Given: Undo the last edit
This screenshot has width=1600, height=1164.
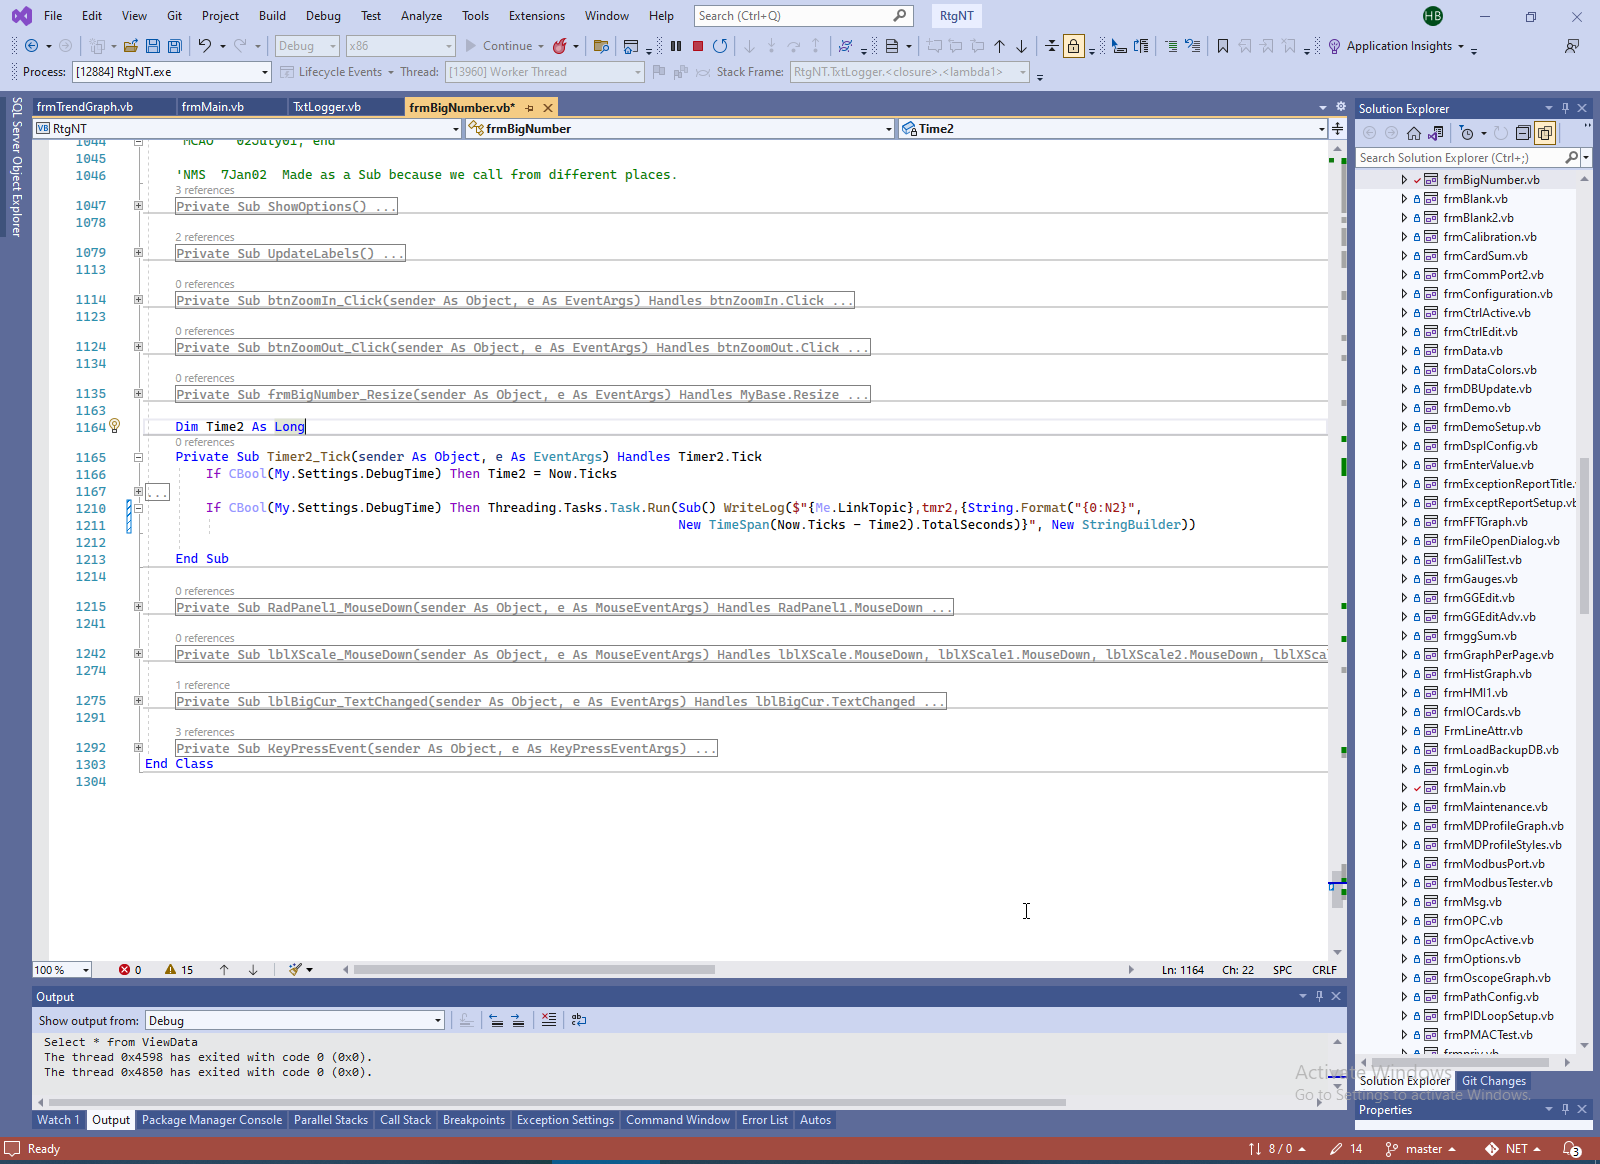Looking at the screenshot, I should (205, 46).
